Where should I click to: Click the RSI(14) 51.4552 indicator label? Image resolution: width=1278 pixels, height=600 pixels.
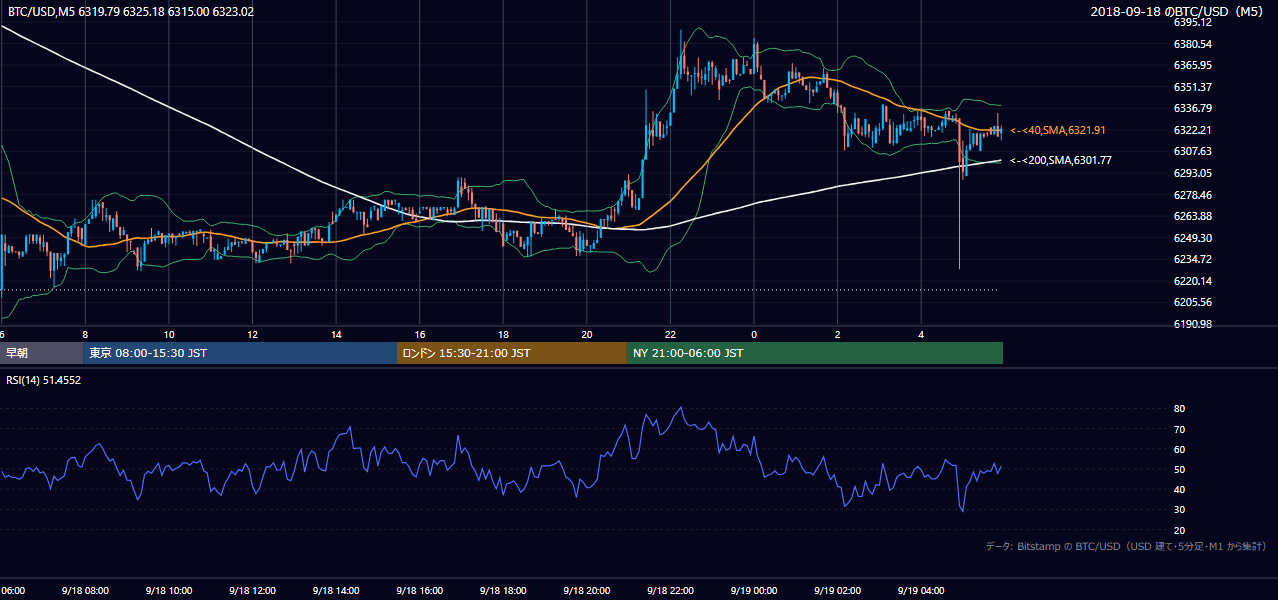[44, 380]
